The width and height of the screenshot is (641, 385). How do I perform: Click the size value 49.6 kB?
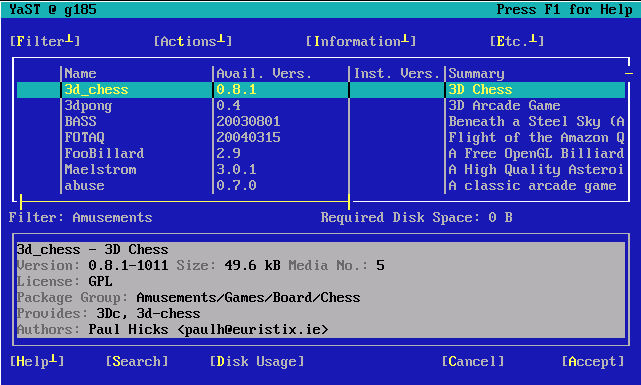point(252,265)
